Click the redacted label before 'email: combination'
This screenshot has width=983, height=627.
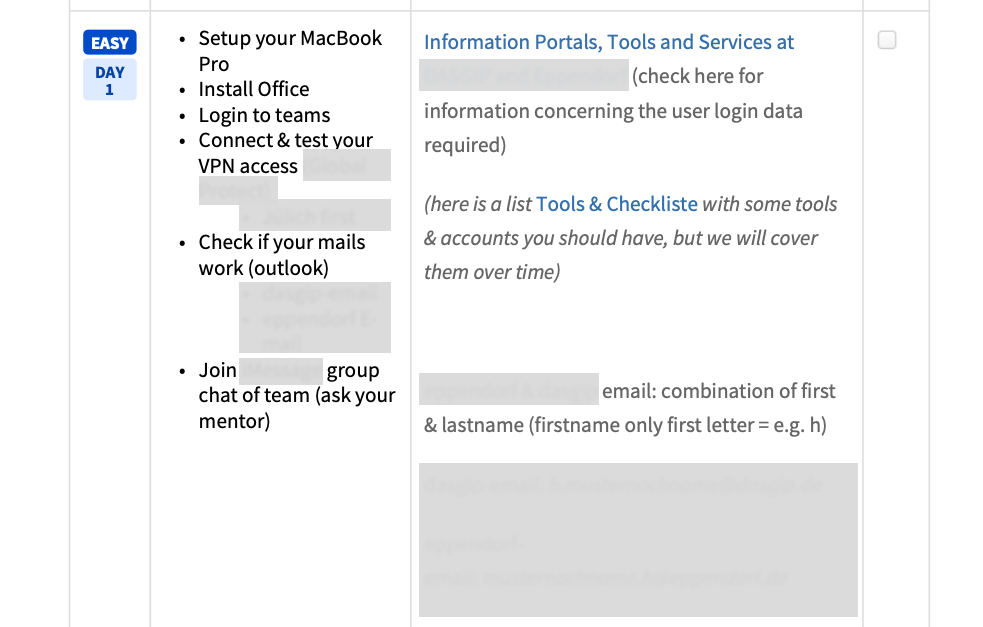pos(508,389)
